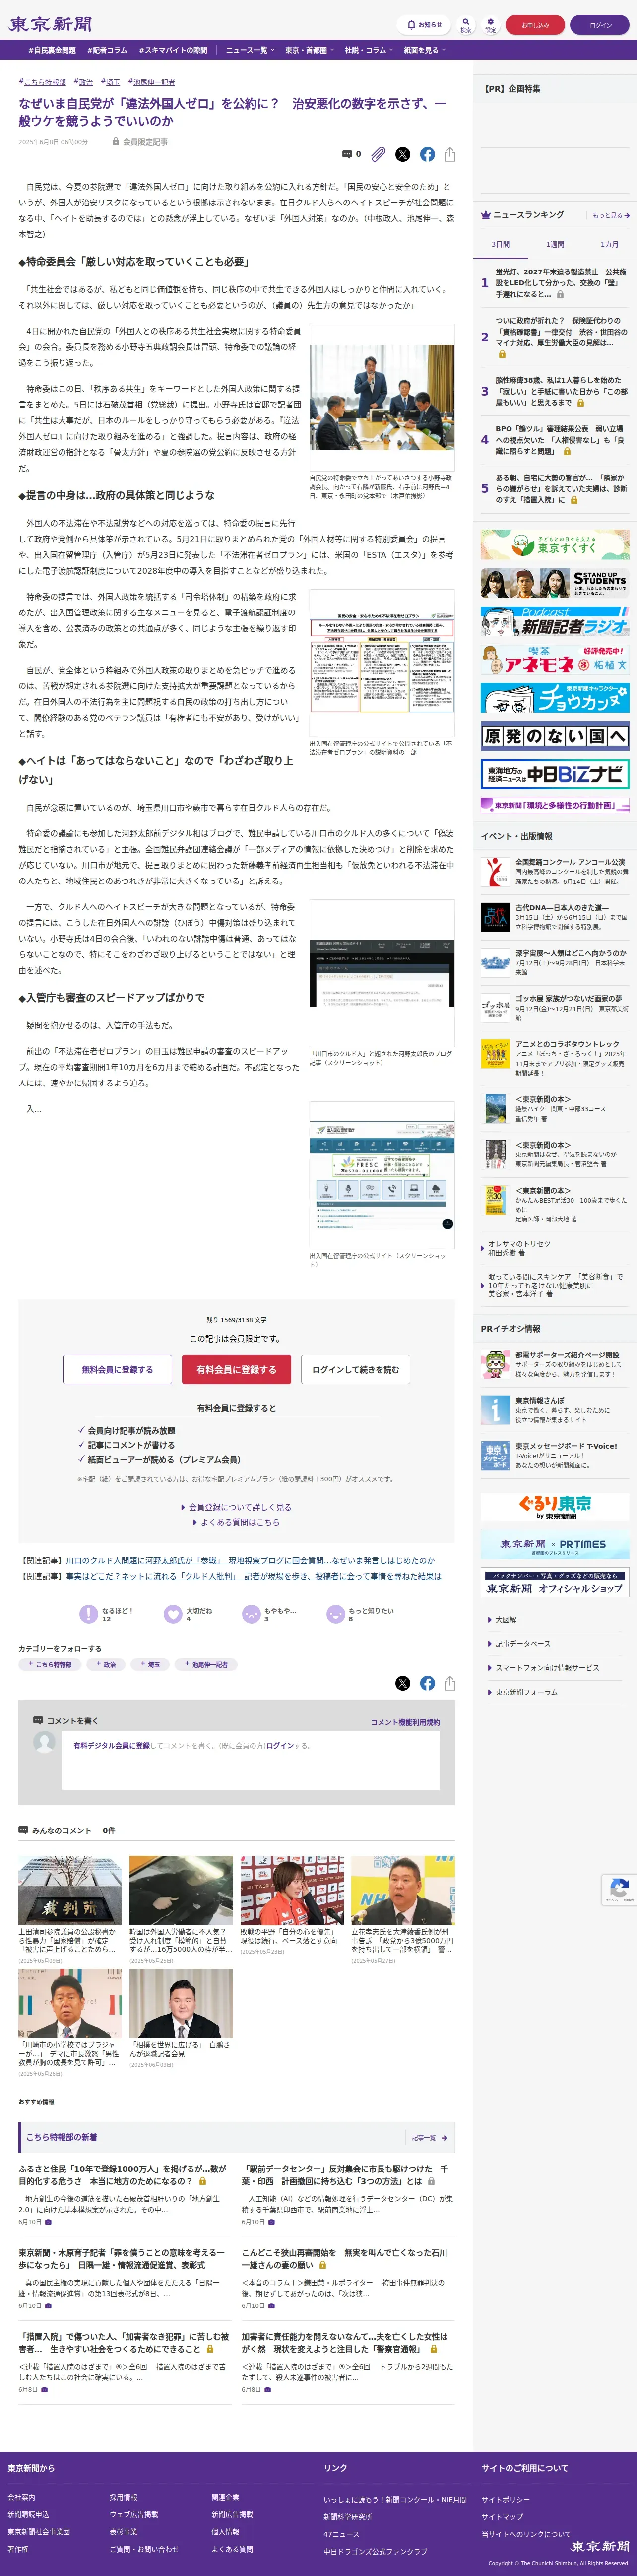The height and width of the screenshot is (2576, 637).
Task: Open ぐるり東京 banner
Action: point(555,1507)
